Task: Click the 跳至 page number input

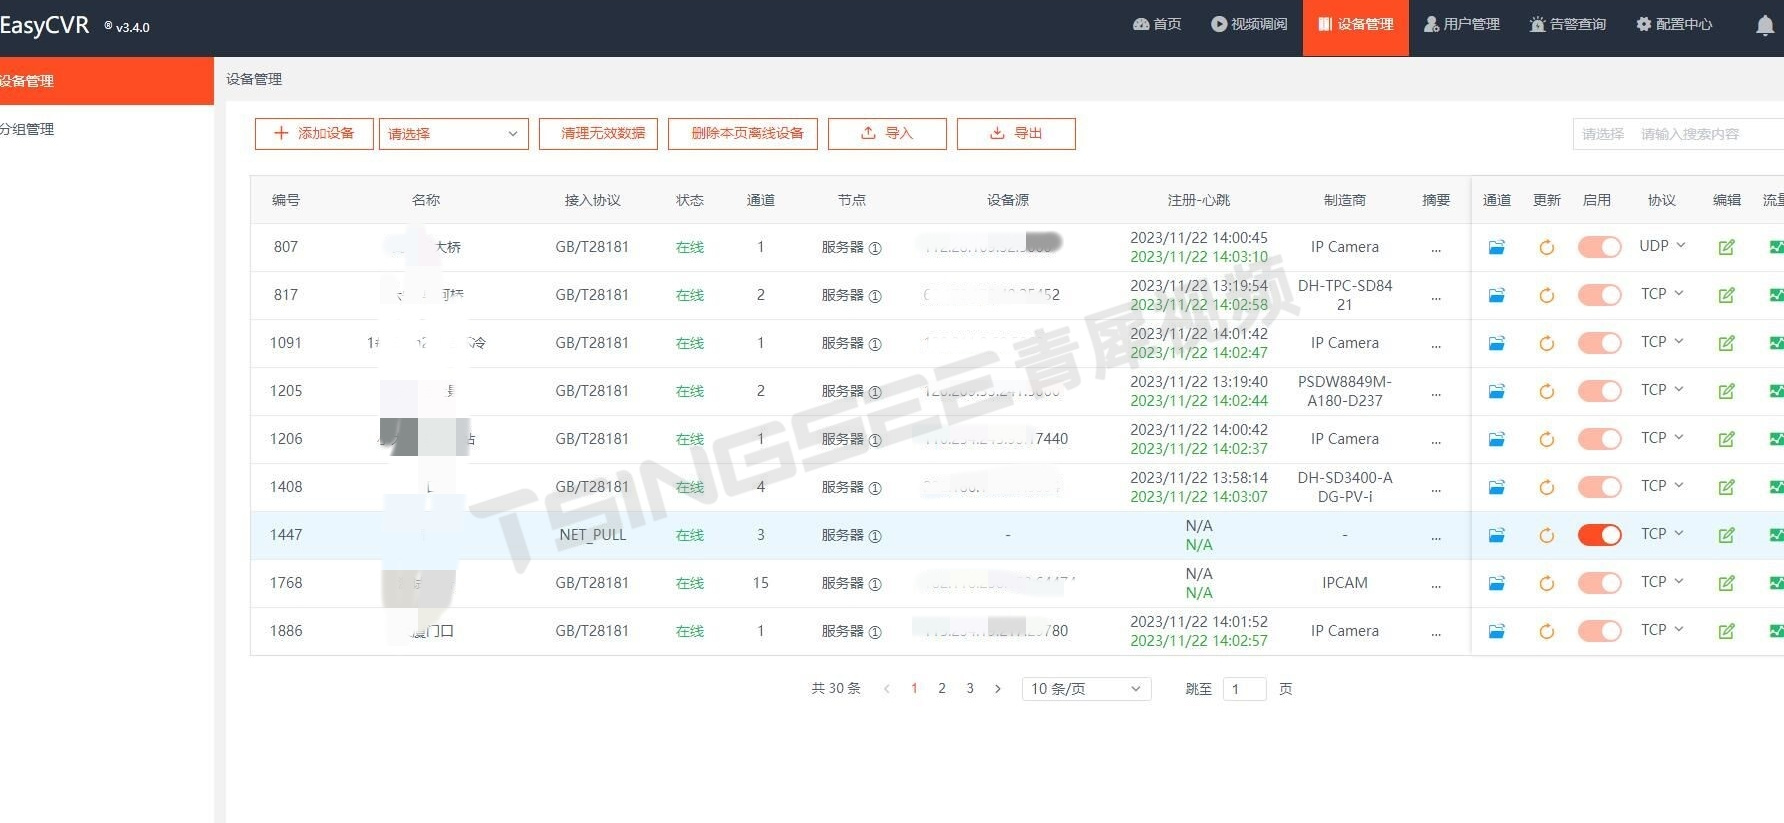Action: (x=1244, y=689)
